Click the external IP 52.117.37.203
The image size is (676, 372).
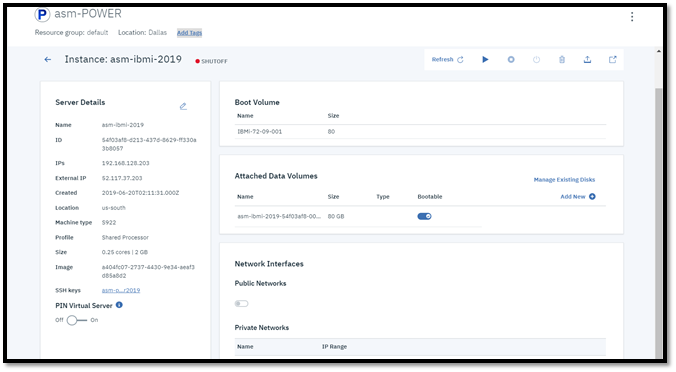click(122, 178)
